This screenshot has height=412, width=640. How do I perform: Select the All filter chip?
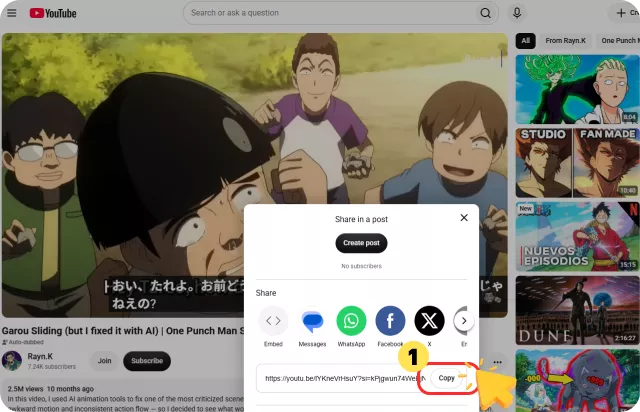pyautogui.click(x=525, y=40)
